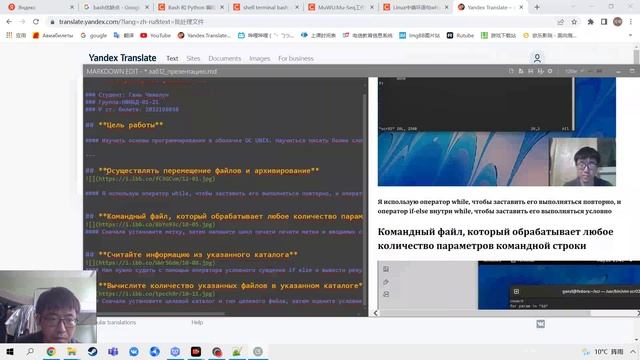Viewport: 640px width, 360px height.
Task: Open zoom percentage dropdown in Markdown Edit
Action: (573, 71)
